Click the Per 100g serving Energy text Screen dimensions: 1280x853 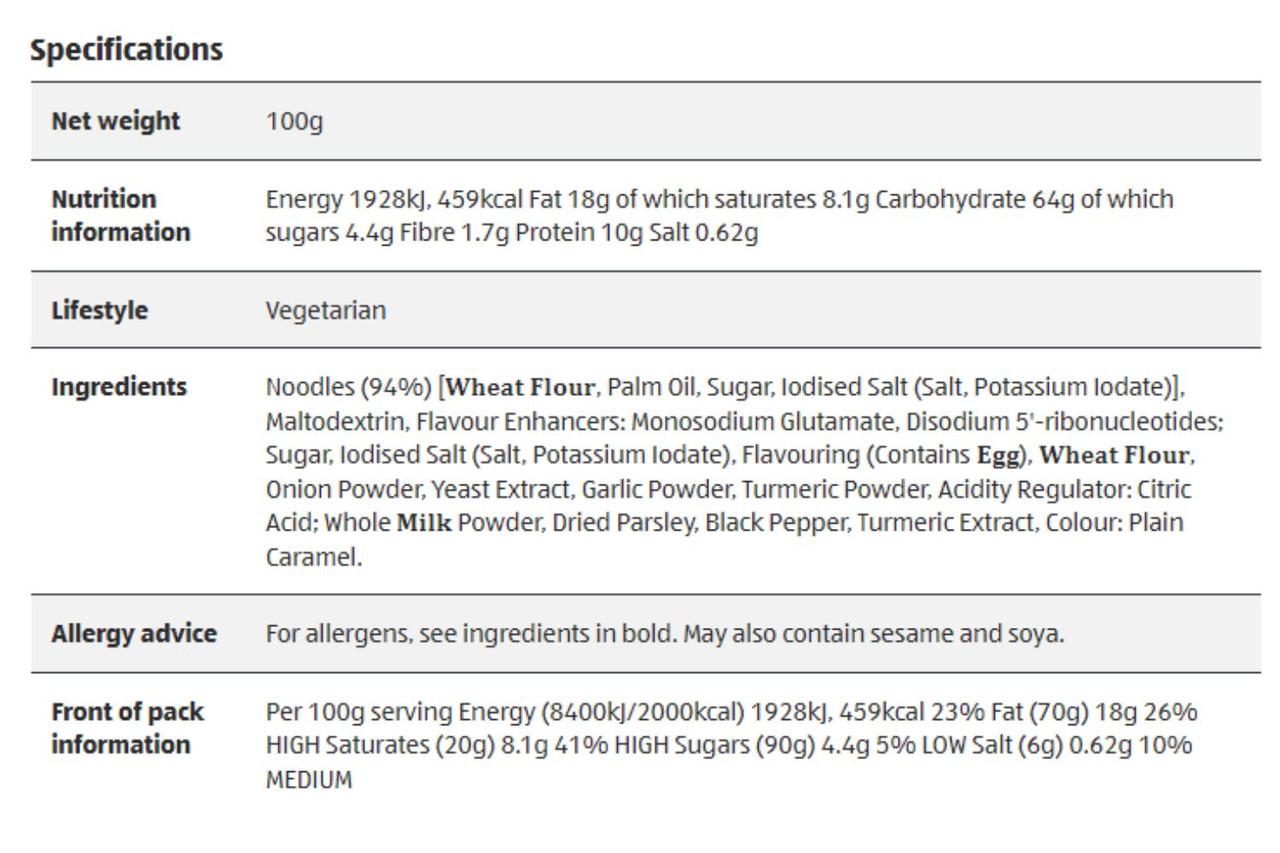[x=399, y=712]
